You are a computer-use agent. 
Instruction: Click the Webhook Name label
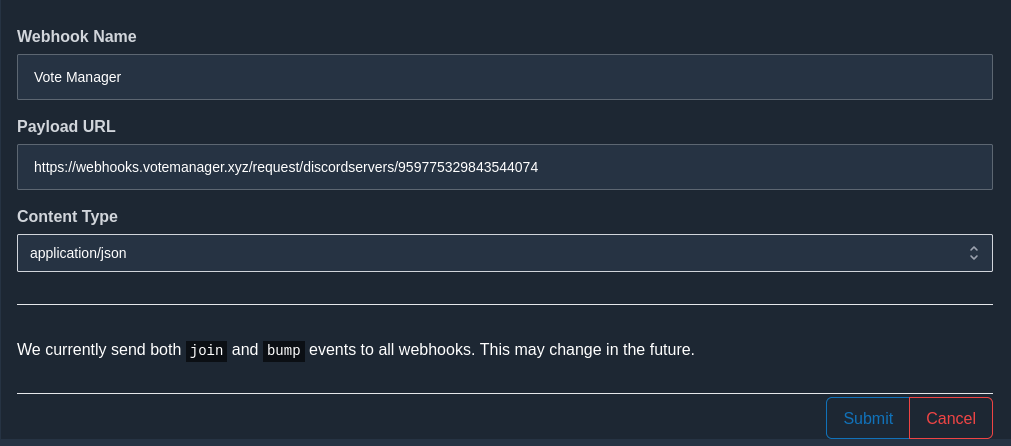[77, 37]
